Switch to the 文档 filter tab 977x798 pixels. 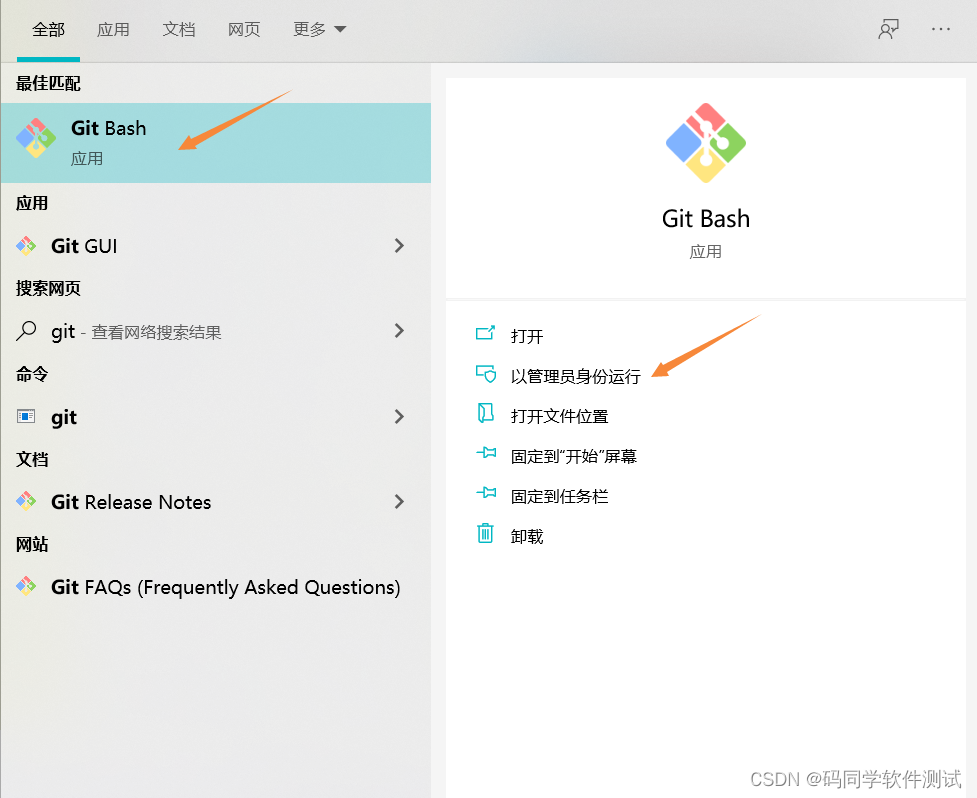point(179,29)
